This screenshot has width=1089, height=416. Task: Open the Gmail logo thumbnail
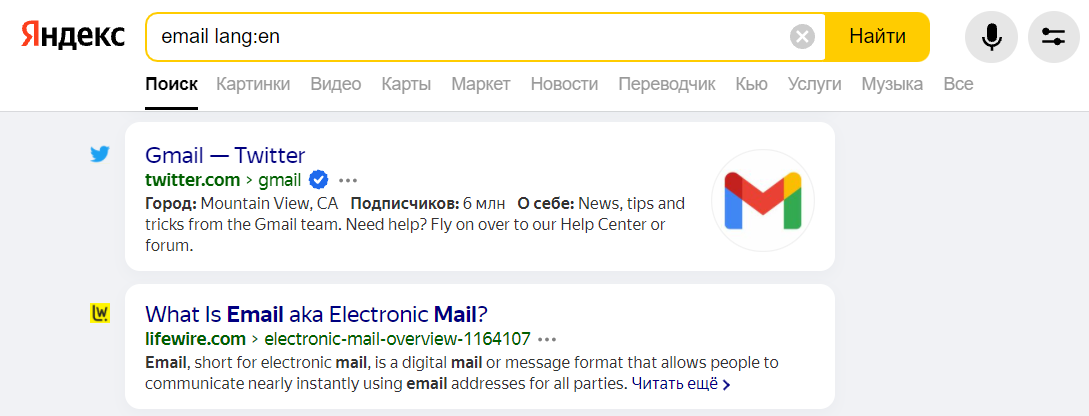click(763, 201)
